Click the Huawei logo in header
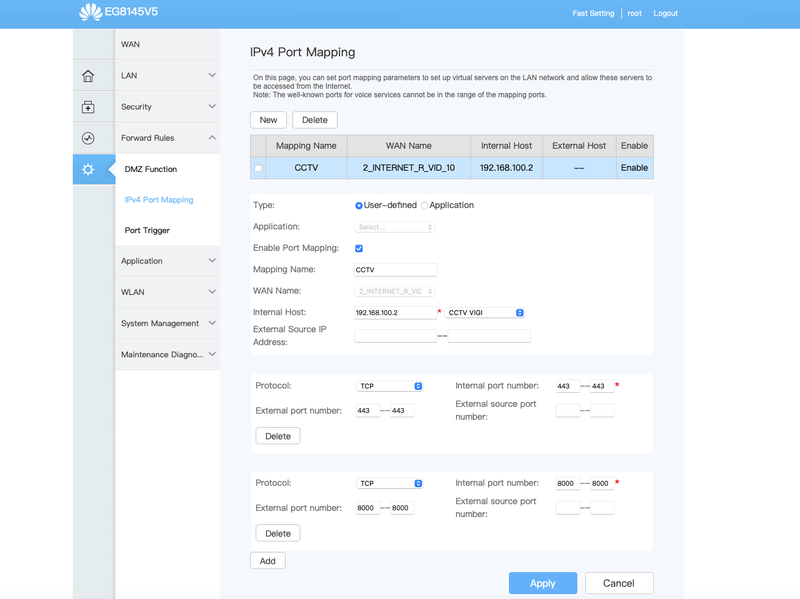The height and width of the screenshot is (599, 800). point(91,12)
